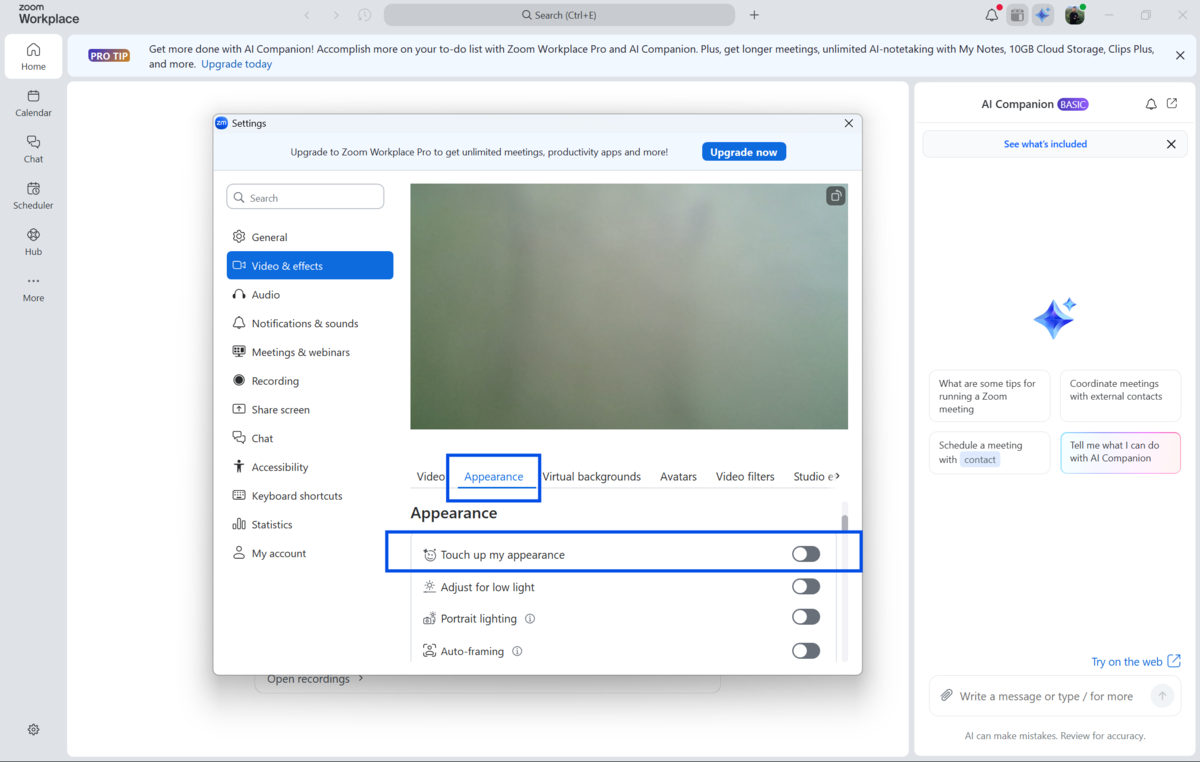1200x762 pixels.
Task: Enable Touch up my appearance toggle
Action: click(805, 554)
